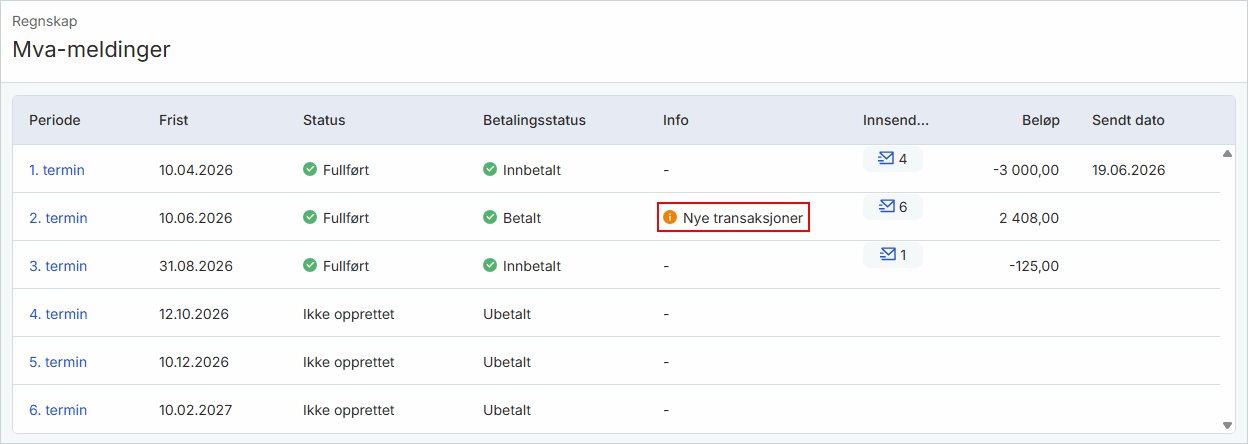The height and width of the screenshot is (444, 1248).
Task: Click the date 10.06.2026
Action: (196, 218)
